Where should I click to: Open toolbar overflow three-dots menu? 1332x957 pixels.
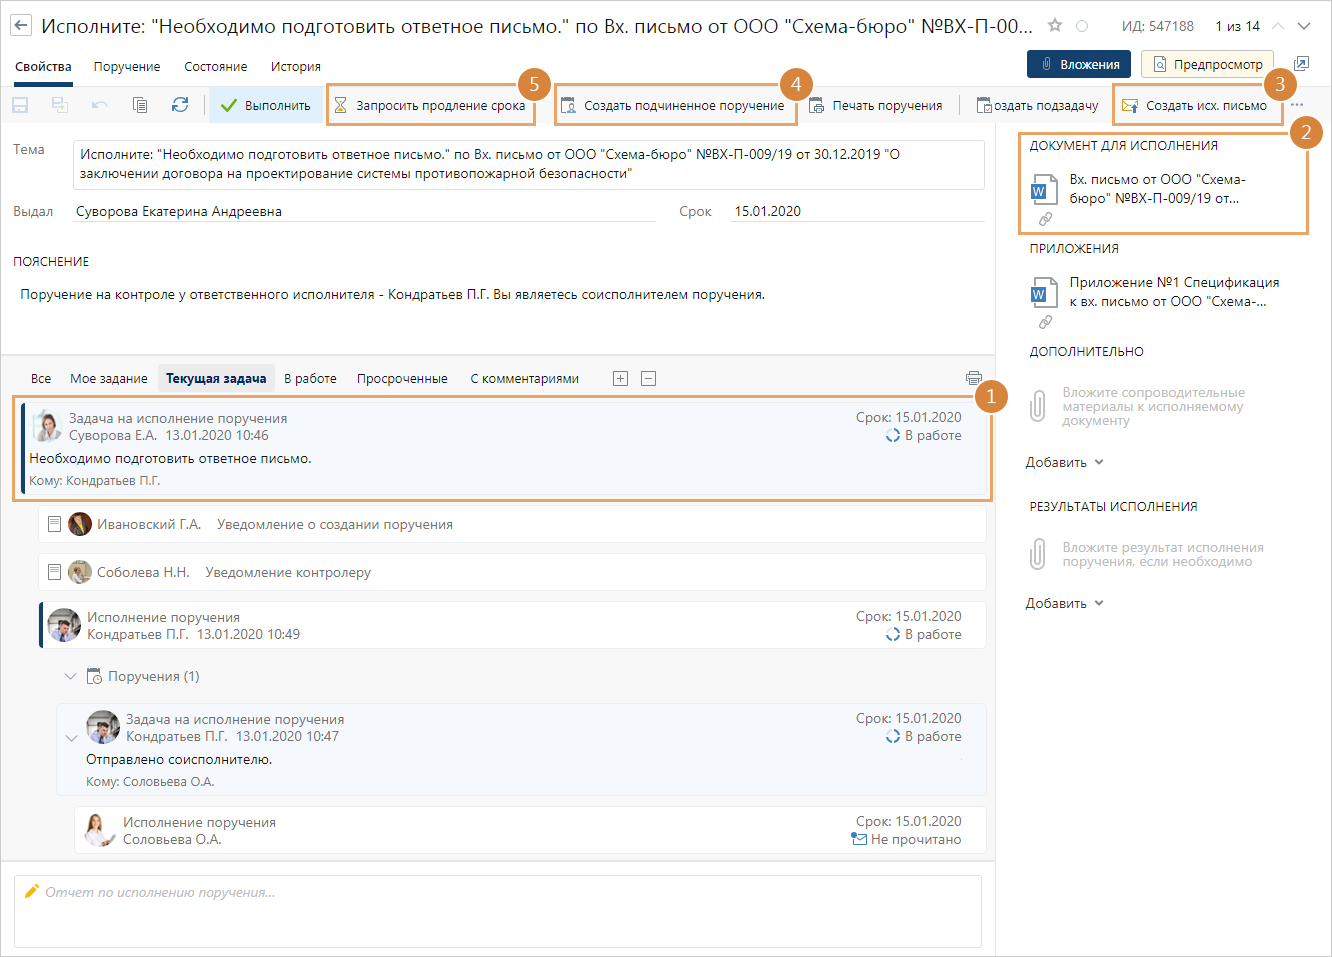click(1297, 105)
